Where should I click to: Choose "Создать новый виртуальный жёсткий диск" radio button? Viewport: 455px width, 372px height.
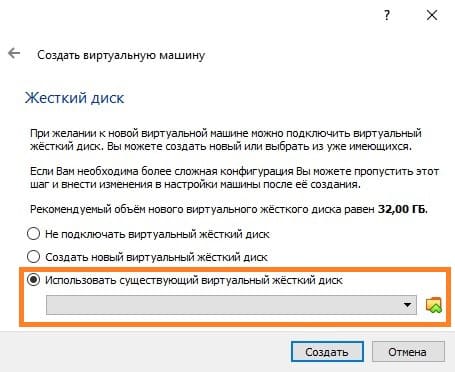pyautogui.click(x=33, y=257)
